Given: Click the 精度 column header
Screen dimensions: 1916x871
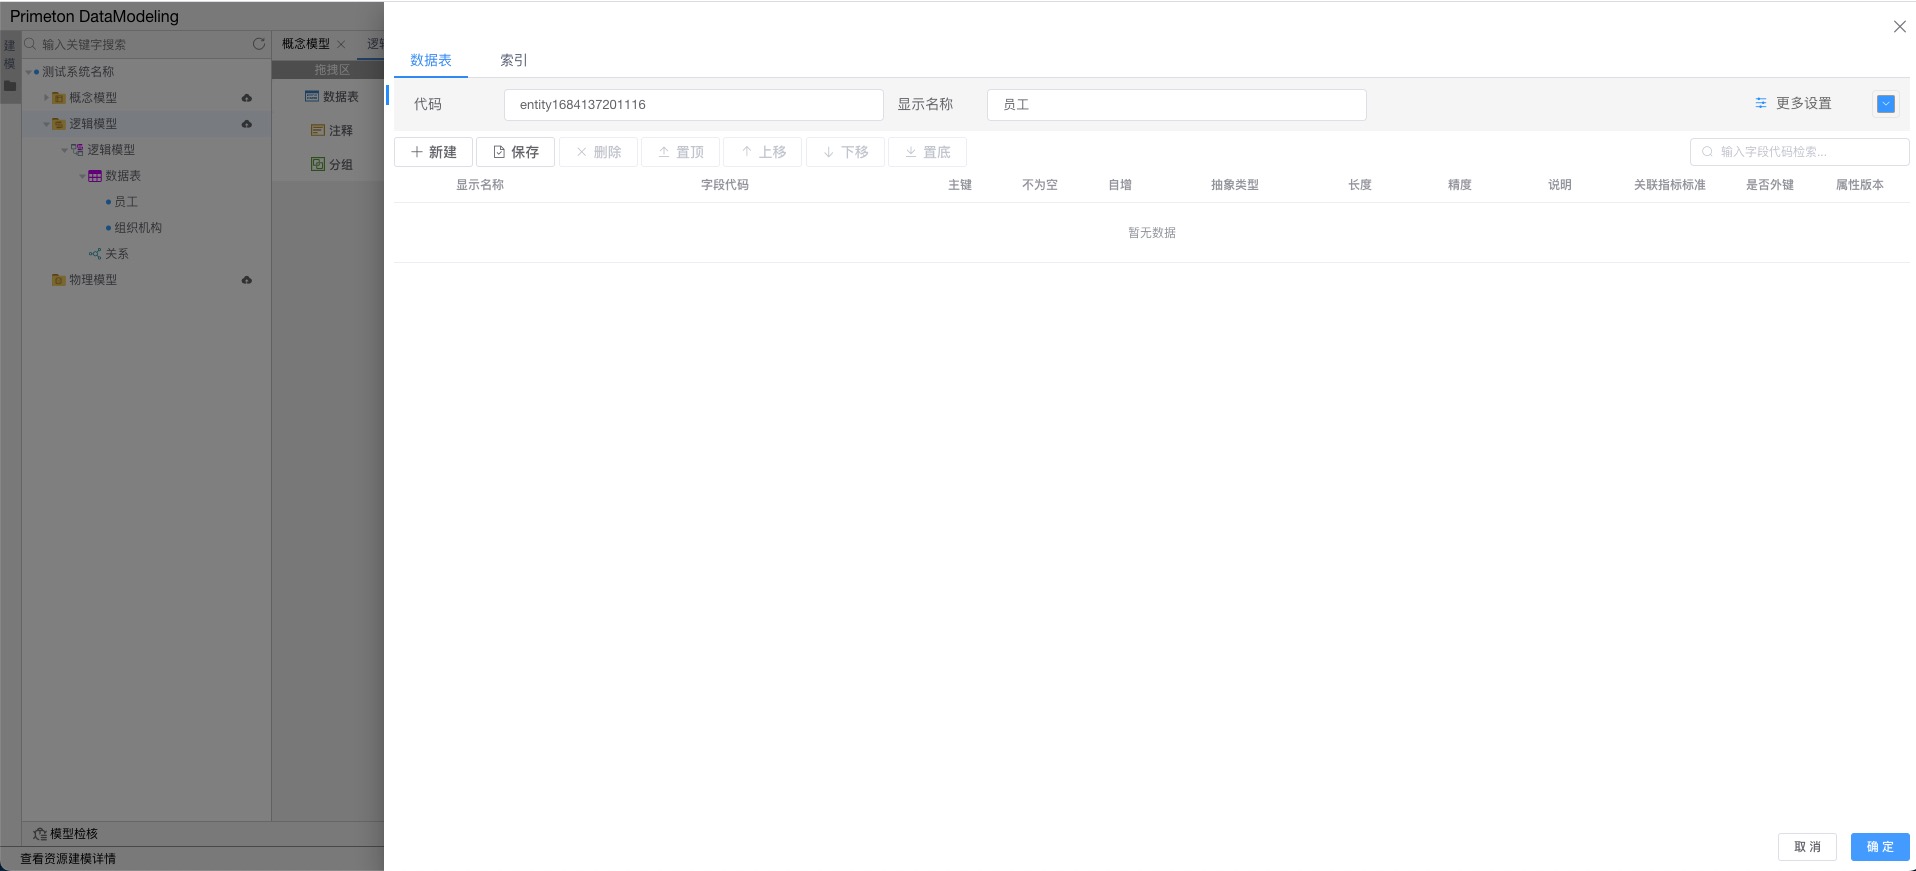Looking at the screenshot, I should (1460, 185).
